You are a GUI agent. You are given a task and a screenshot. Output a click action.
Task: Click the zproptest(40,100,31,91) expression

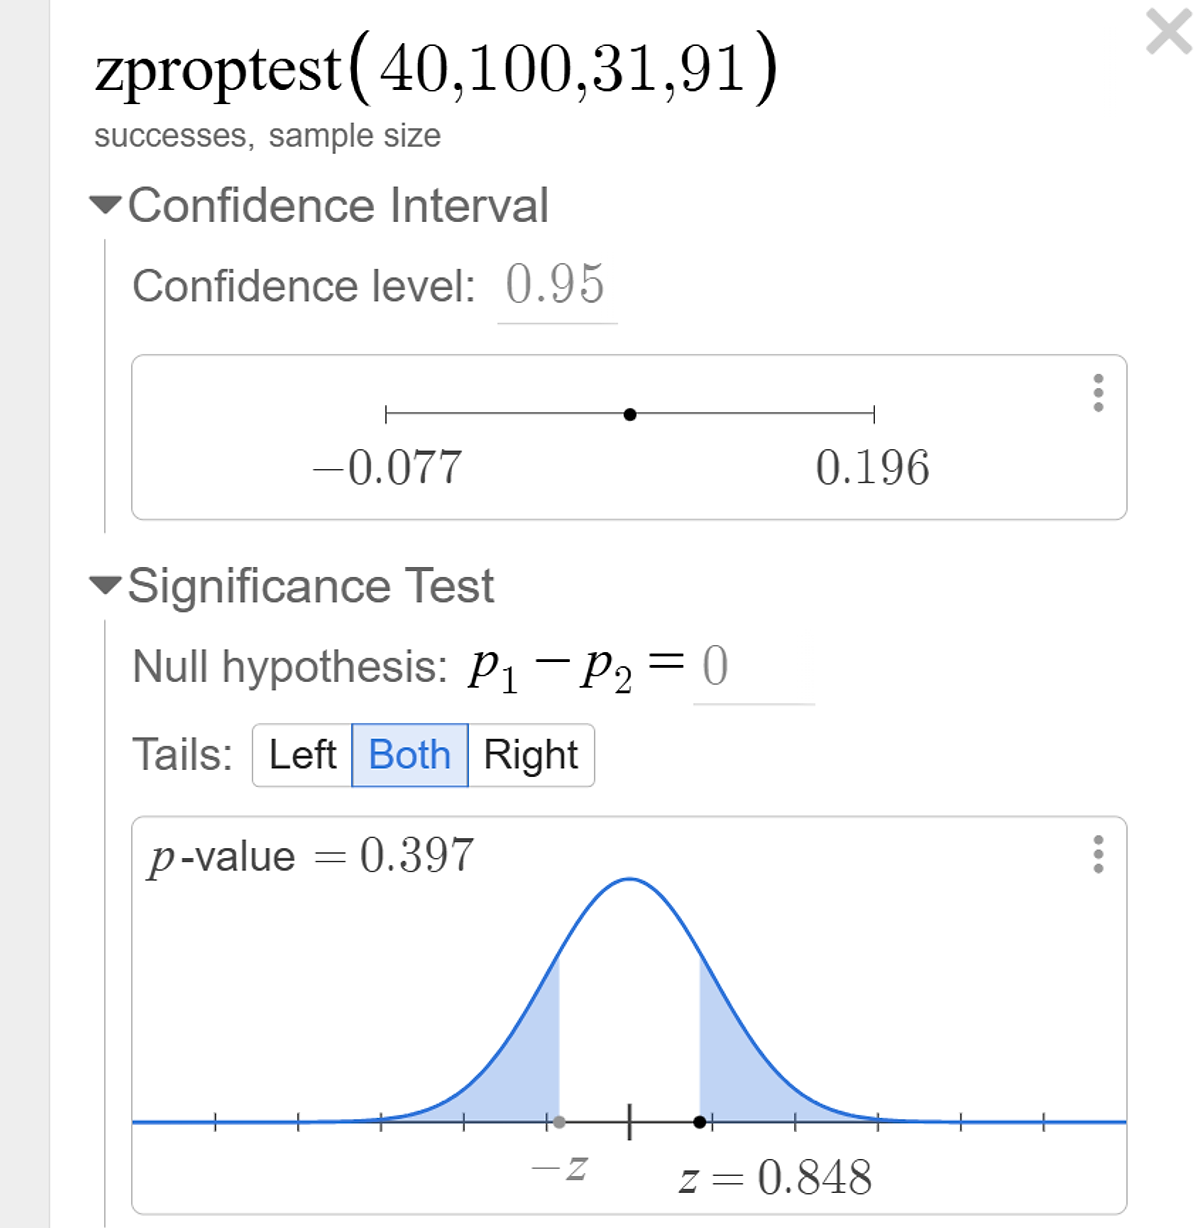(x=436, y=68)
